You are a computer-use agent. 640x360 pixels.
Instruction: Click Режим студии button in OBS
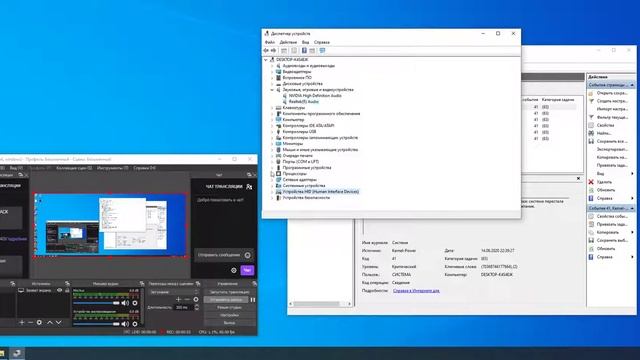coord(229,307)
